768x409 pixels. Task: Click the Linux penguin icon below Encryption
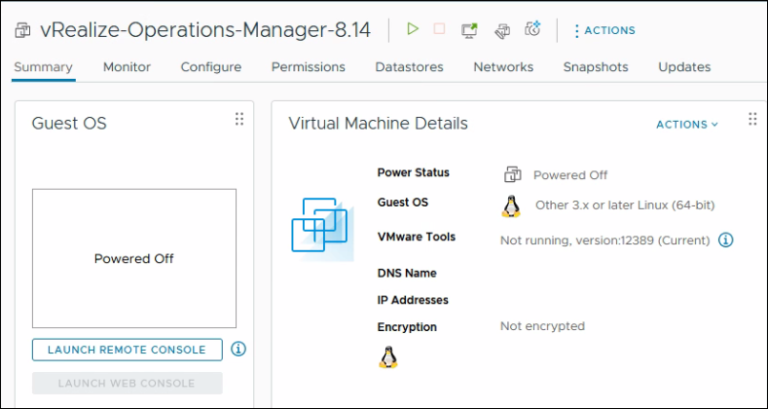pos(388,357)
